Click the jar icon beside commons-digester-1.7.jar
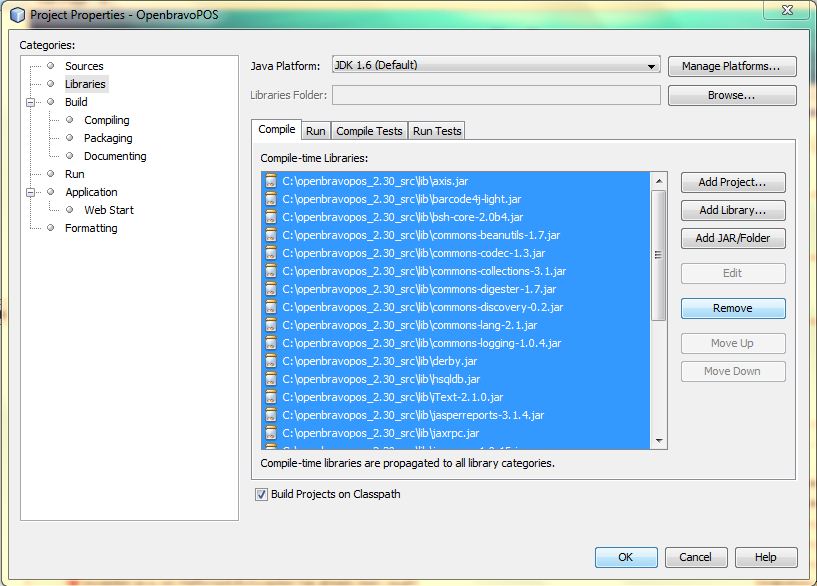 tap(271, 289)
